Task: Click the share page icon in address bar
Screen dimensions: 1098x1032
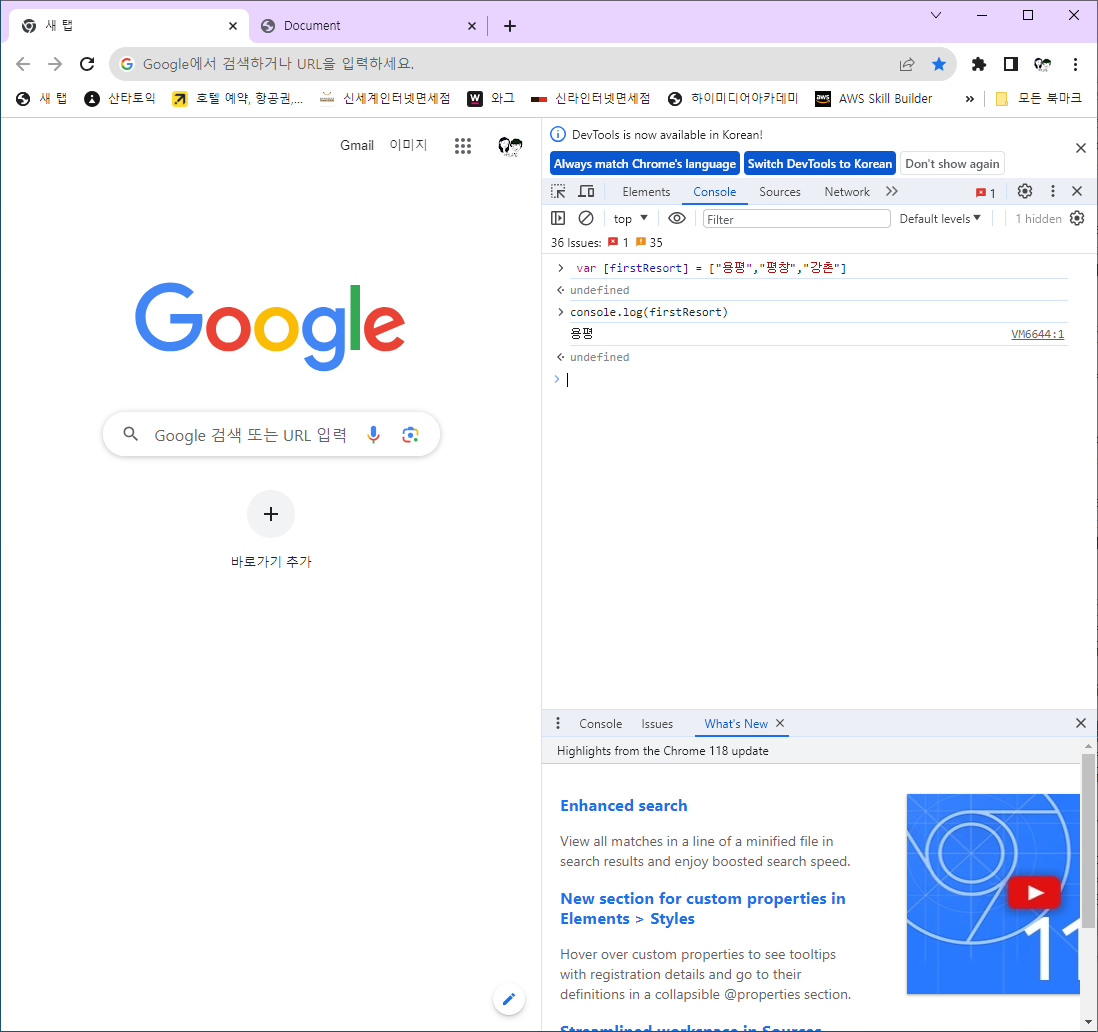Action: point(907,64)
